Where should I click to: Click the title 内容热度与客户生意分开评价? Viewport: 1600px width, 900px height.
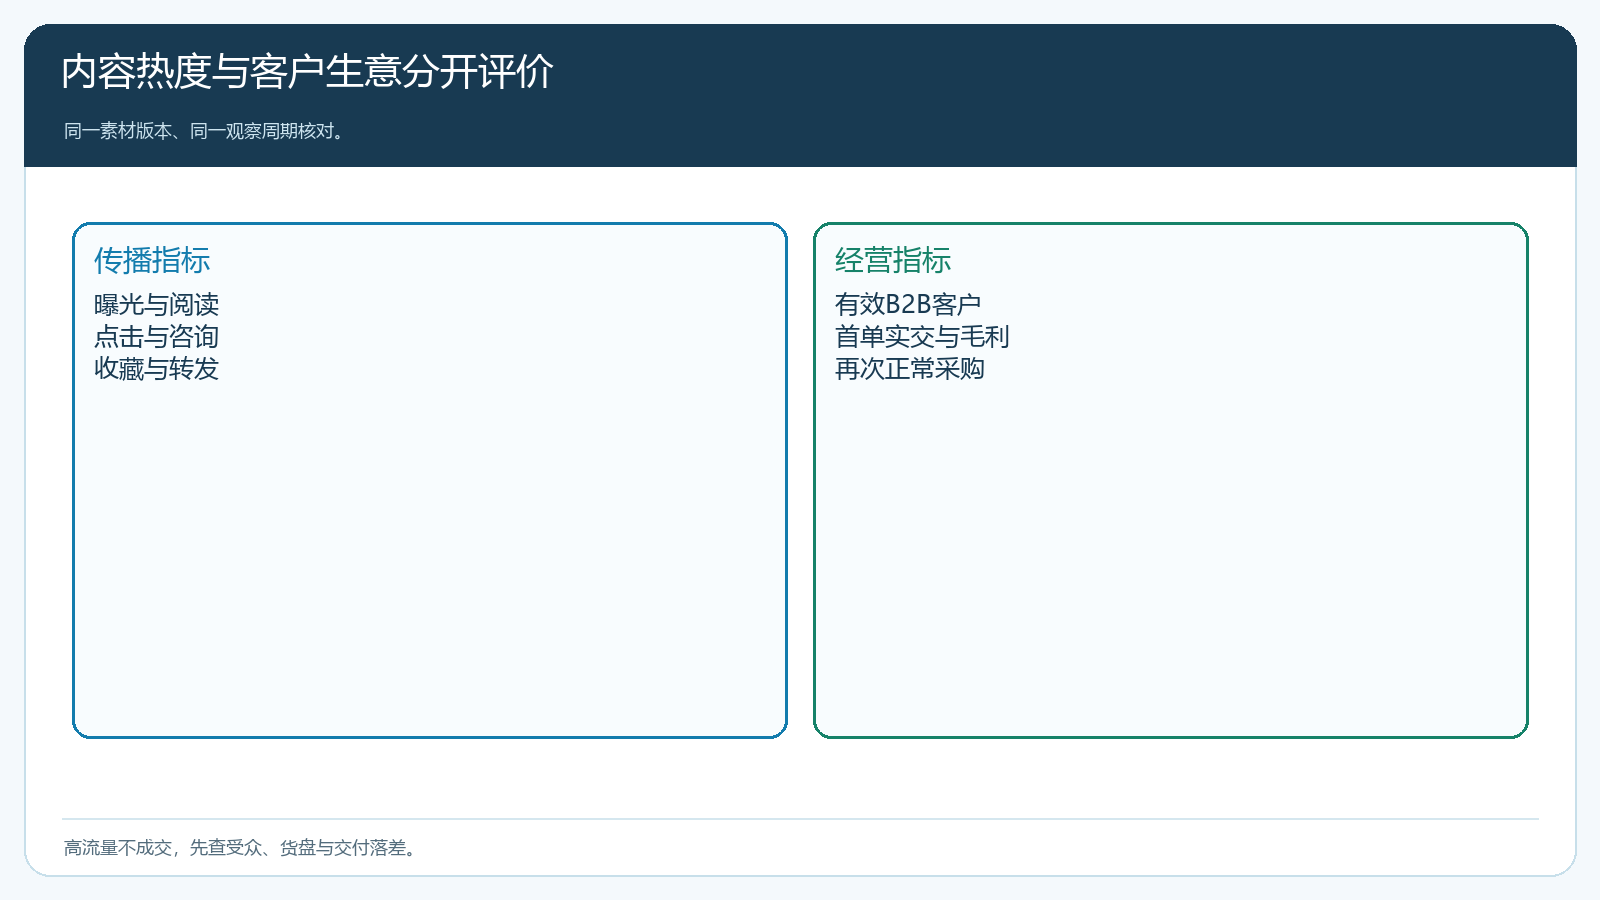click(307, 72)
